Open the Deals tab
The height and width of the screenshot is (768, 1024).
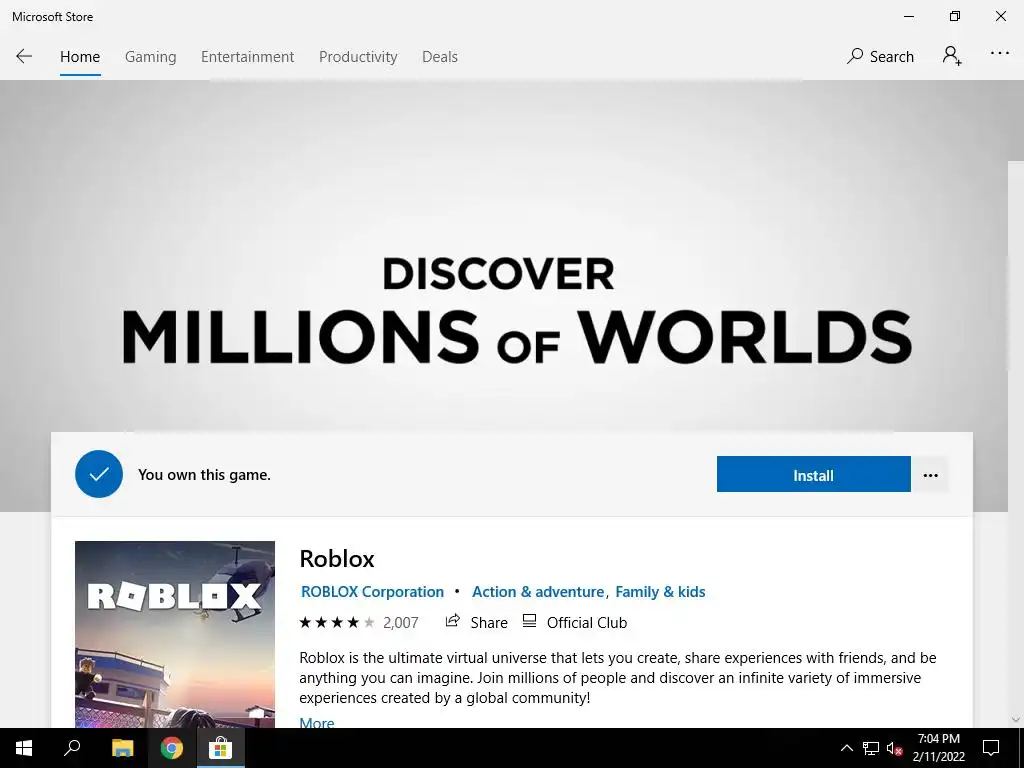click(x=440, y=57)
